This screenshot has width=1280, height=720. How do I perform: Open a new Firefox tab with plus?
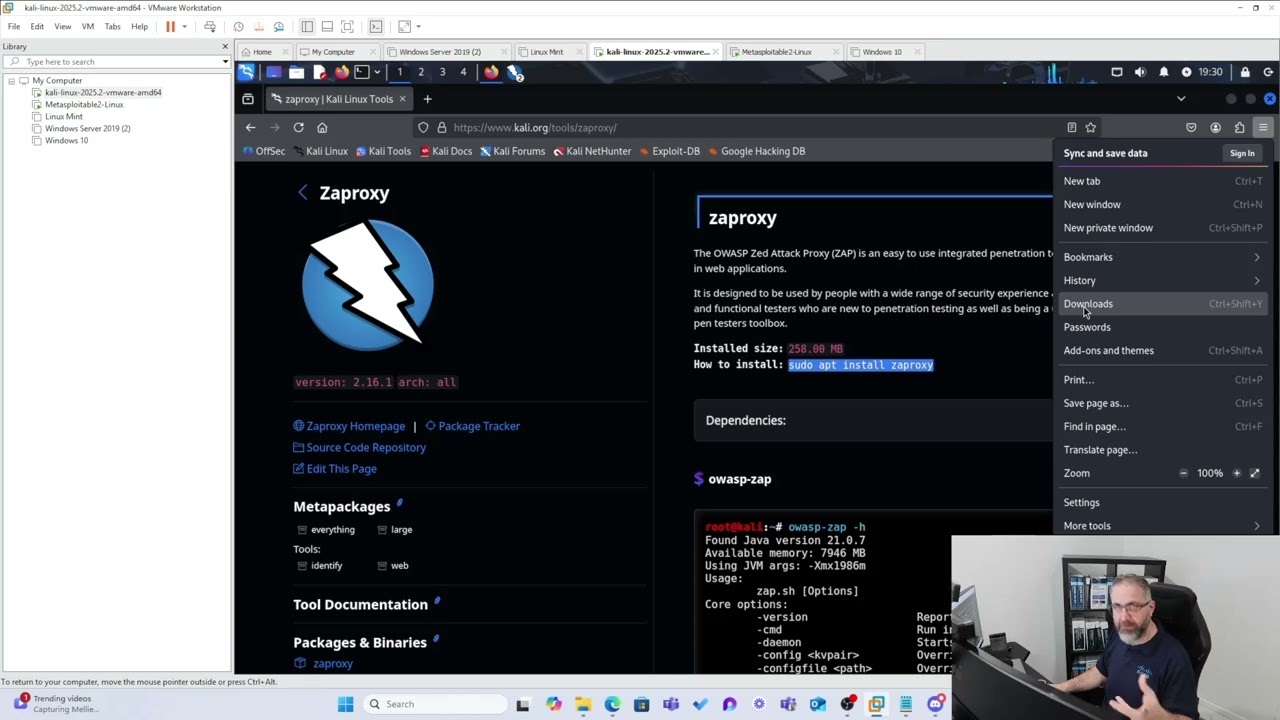(x=427, y=99)
